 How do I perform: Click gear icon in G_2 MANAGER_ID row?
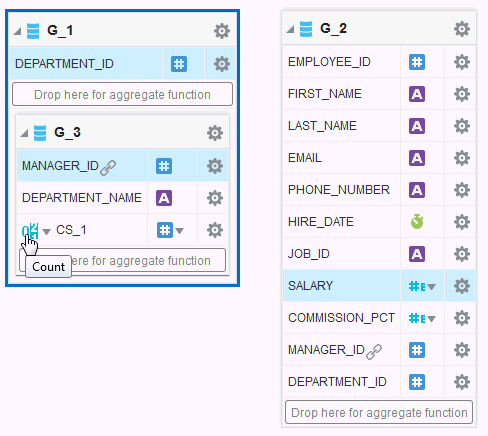462,350
